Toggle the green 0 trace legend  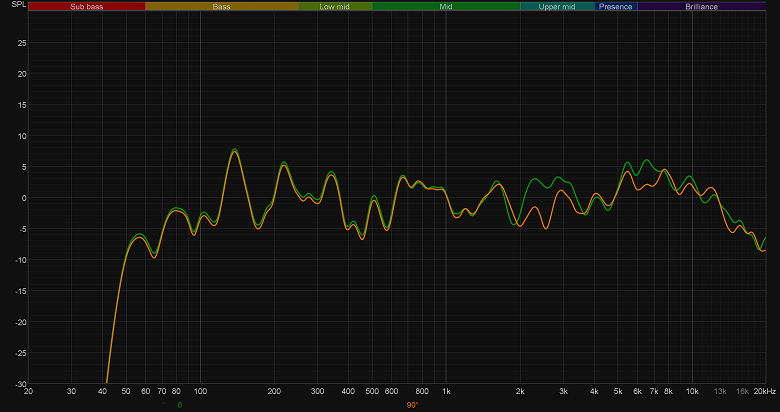180,405
